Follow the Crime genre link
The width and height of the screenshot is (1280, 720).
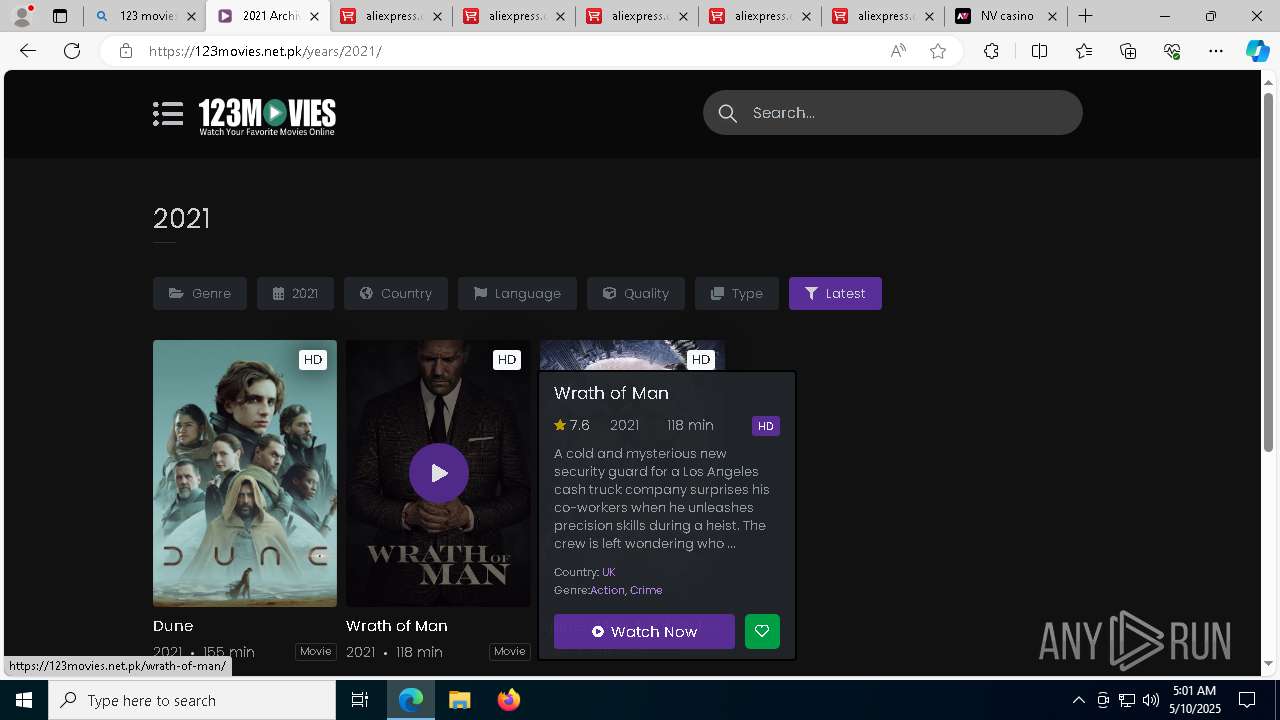[646, 590]
